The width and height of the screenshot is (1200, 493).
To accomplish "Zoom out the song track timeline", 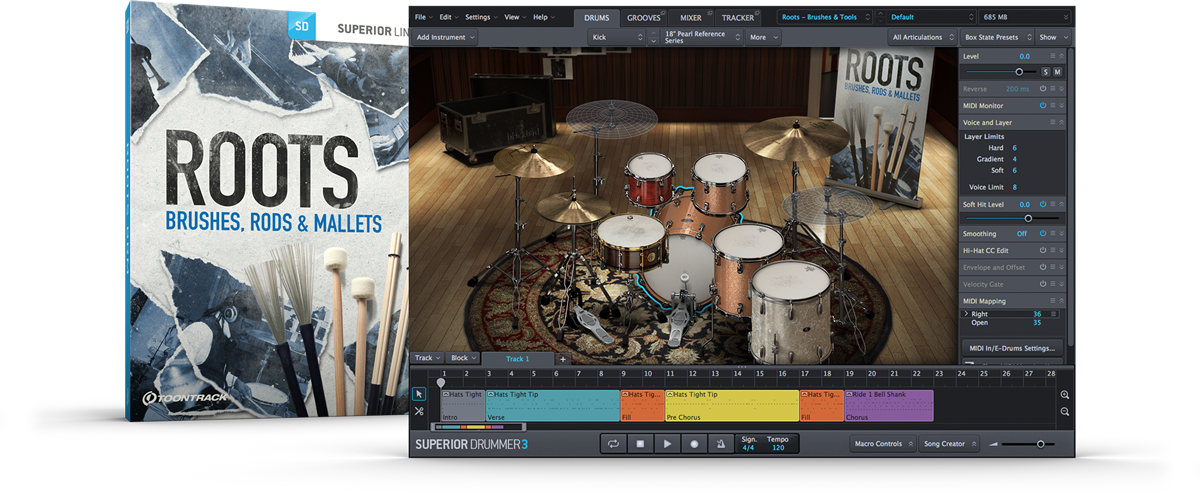I will 1065,411.
